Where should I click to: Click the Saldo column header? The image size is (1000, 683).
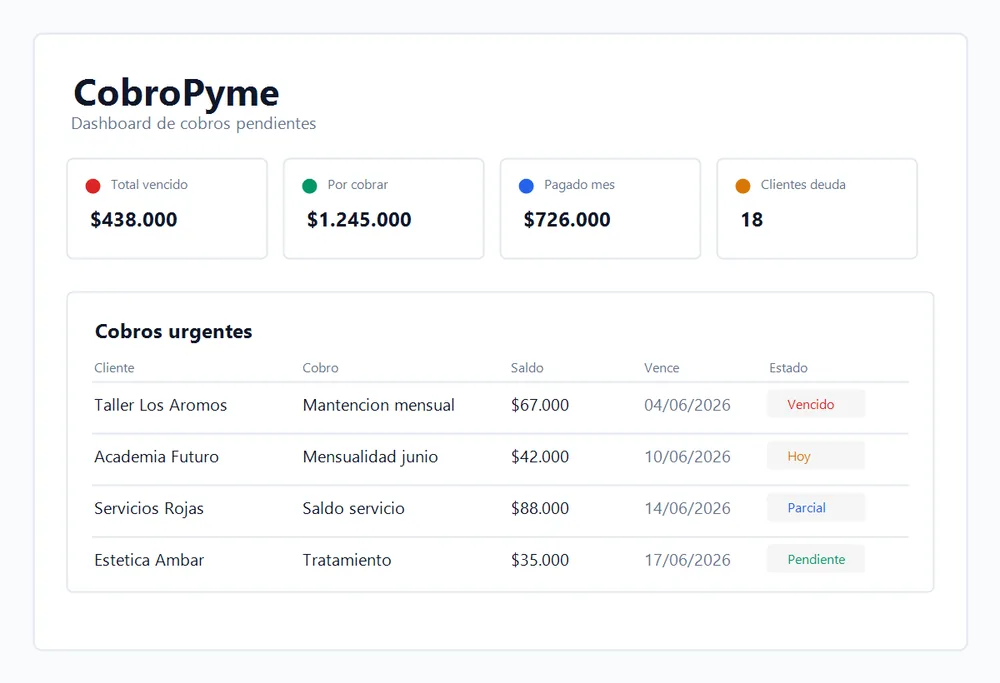pos(527,368)
